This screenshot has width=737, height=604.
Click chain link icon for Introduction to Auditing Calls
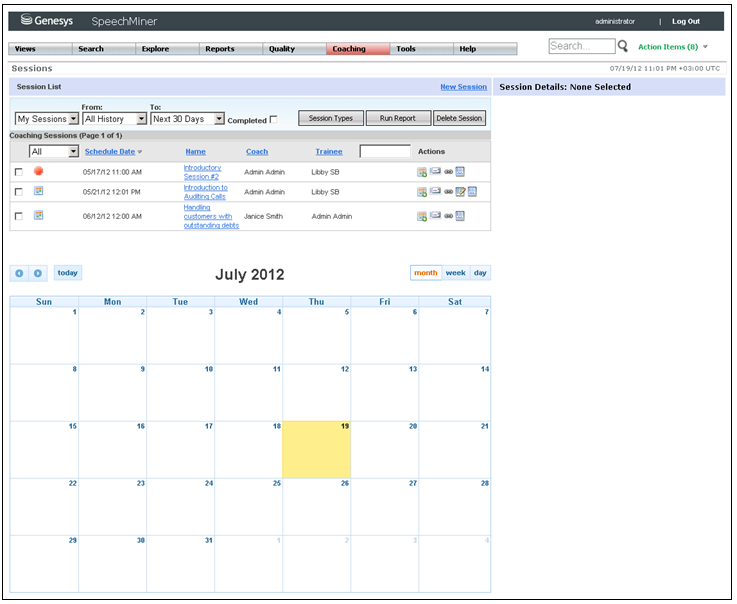(448, 191)
